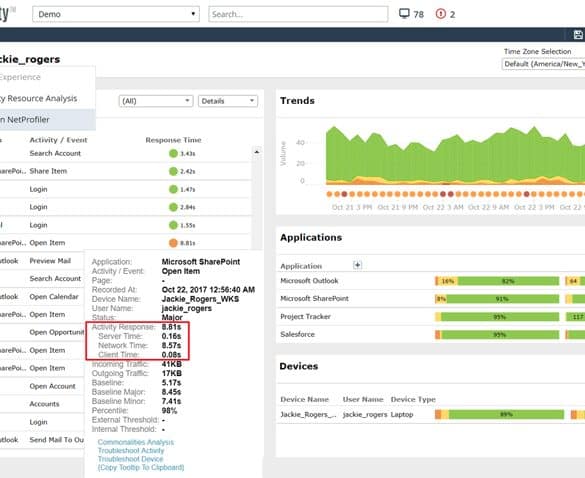This screenshot has height=478, width=585.
Task: Click green status dot for Share Item 2.42s
Action: [173, 171]
